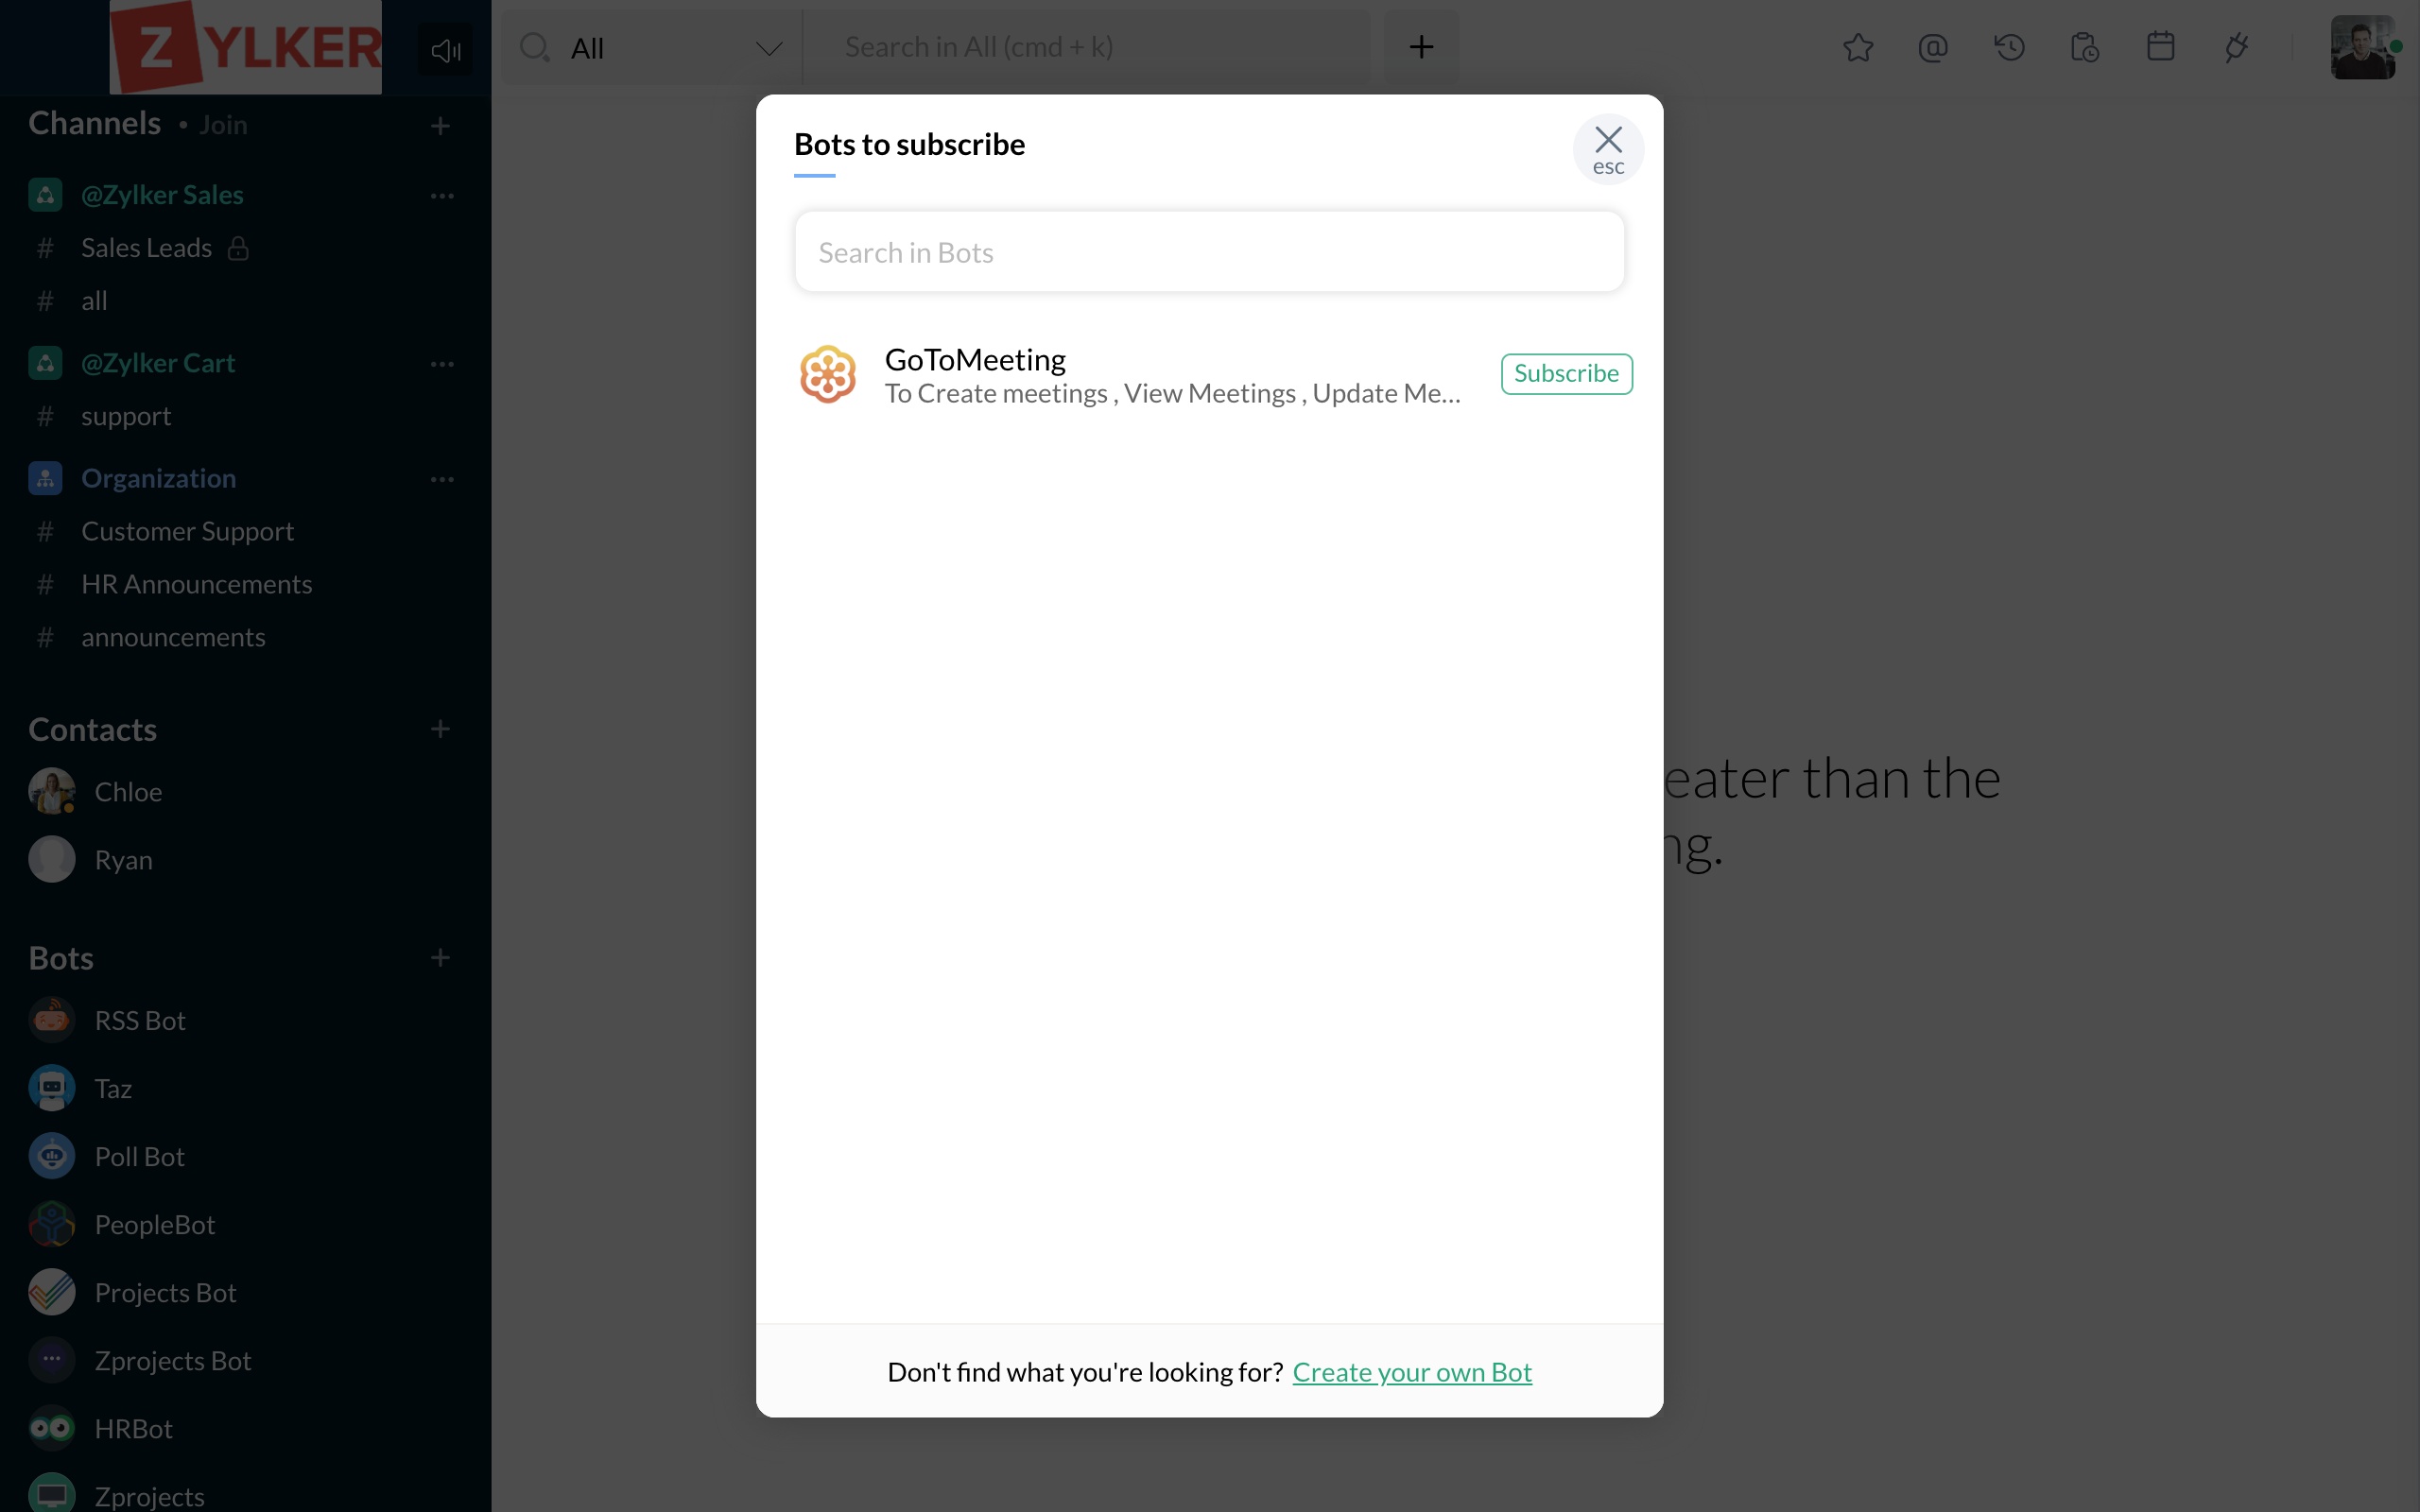Click the RSS Bot avatar
2420x1512 pixels.
click(x=52, y=1020)
